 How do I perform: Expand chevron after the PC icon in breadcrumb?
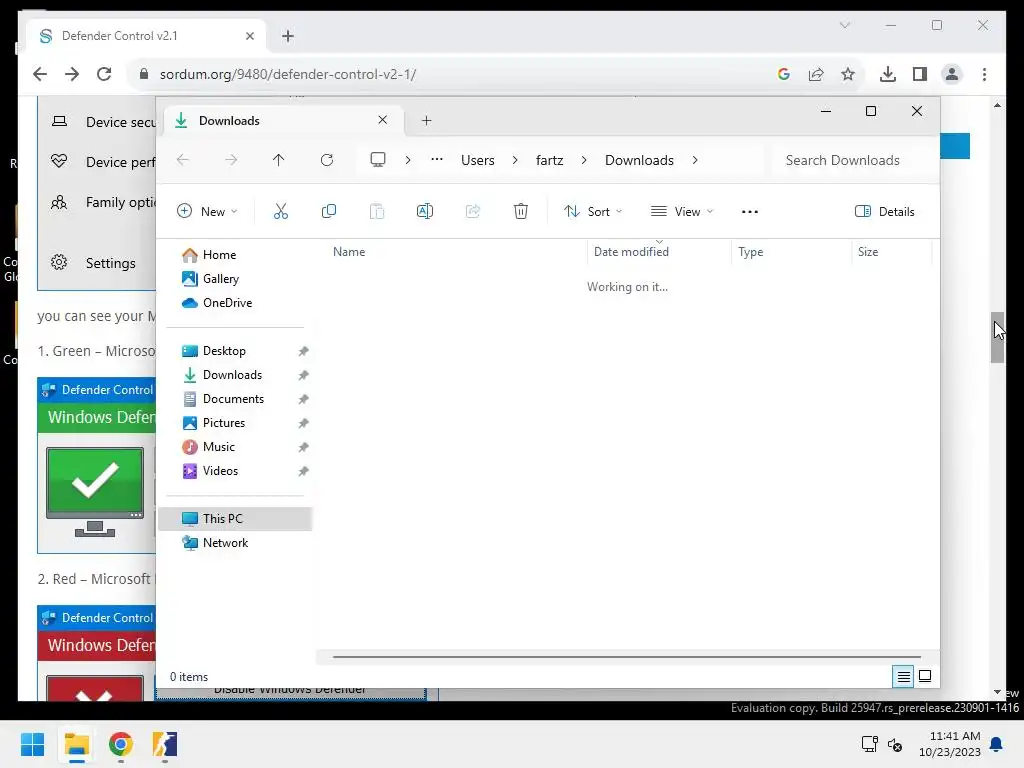pos(408,160)
